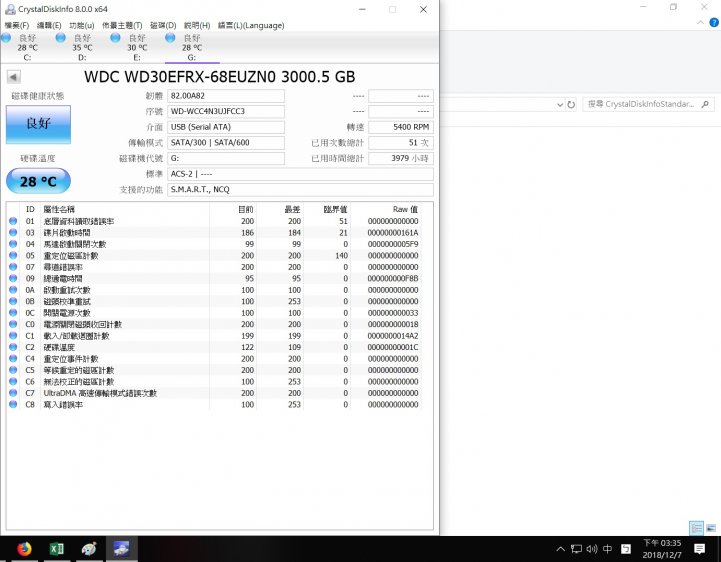Click the network icon in system tray
The width and height of the screenshot is (721, 562).
(x=576, y=549)
